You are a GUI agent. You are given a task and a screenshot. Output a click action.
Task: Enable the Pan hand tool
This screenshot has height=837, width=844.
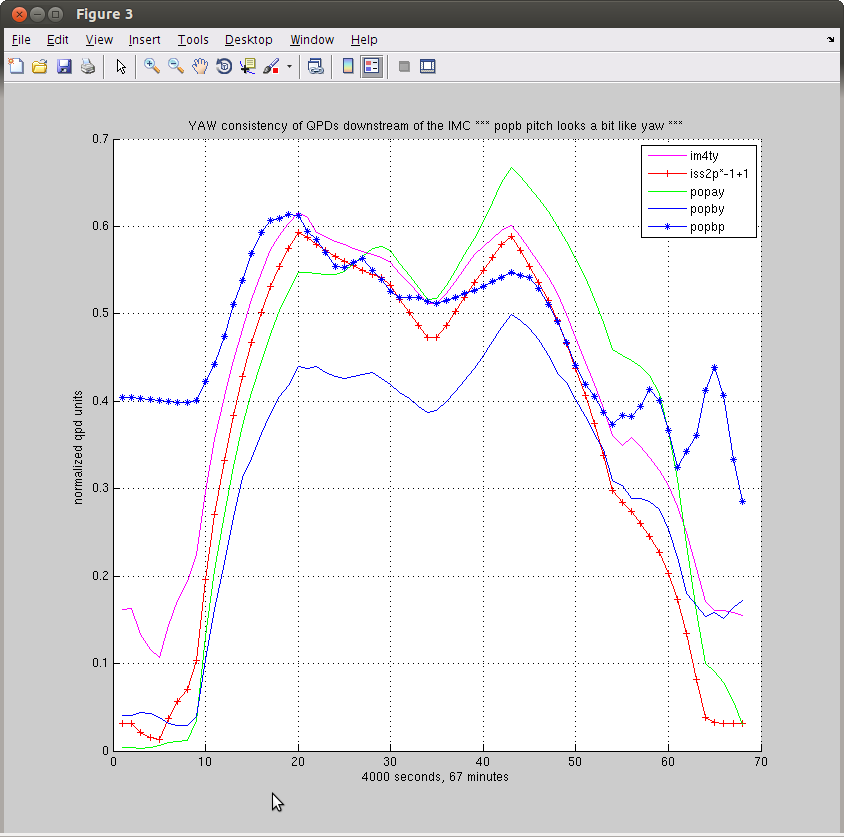[x=200, y=66]
